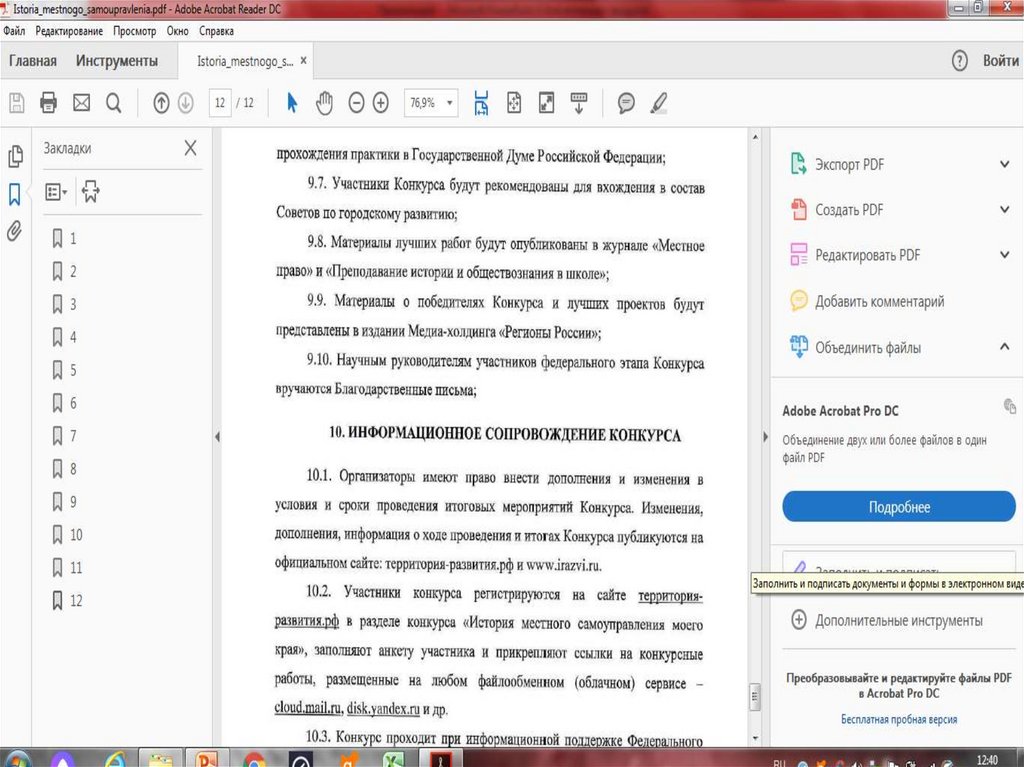
Task: Open the Бесплатная пробная версия link
Action: pyautogui.click(x=898, y=719)
